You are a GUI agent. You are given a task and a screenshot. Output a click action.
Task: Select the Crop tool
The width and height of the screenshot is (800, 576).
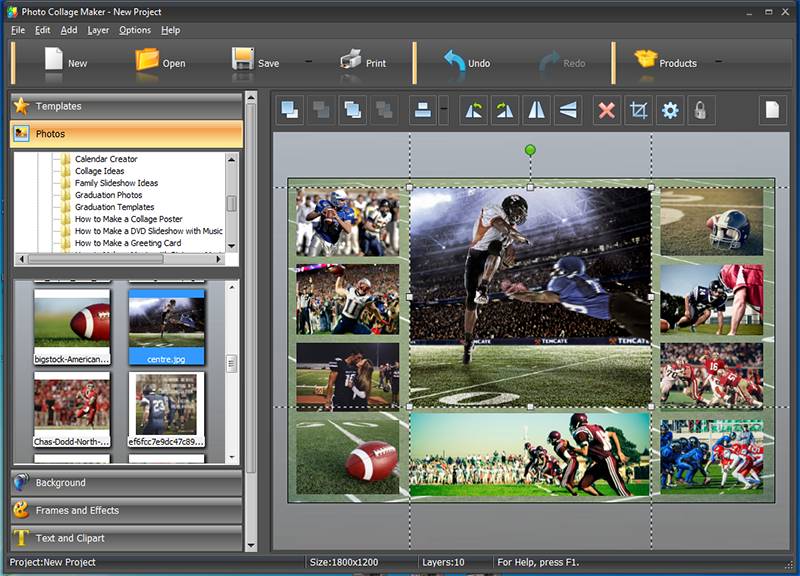(638, 110)
